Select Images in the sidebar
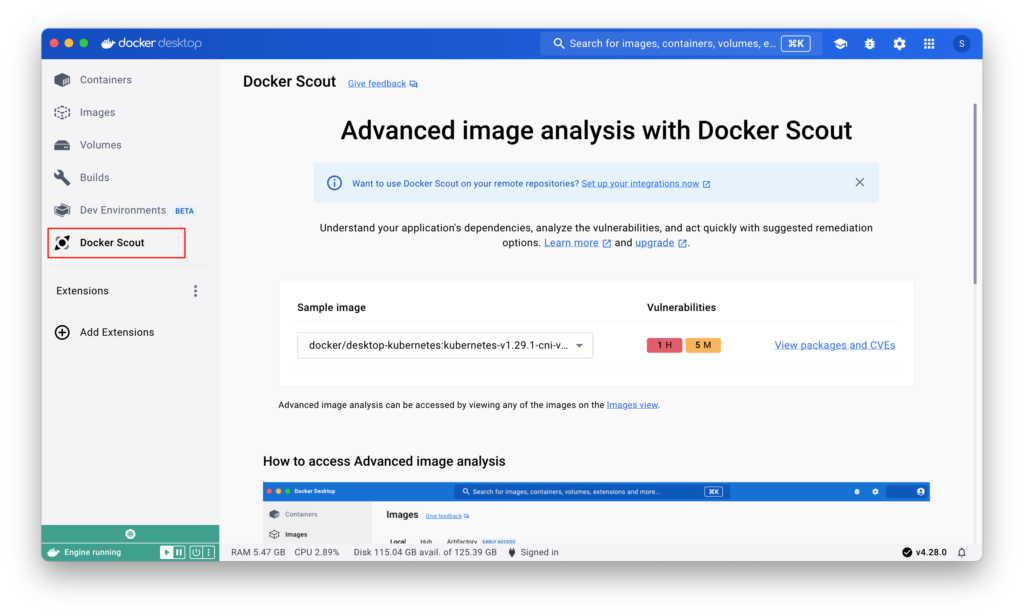Screen dimensions: 1024x616 tap(97, 113)
